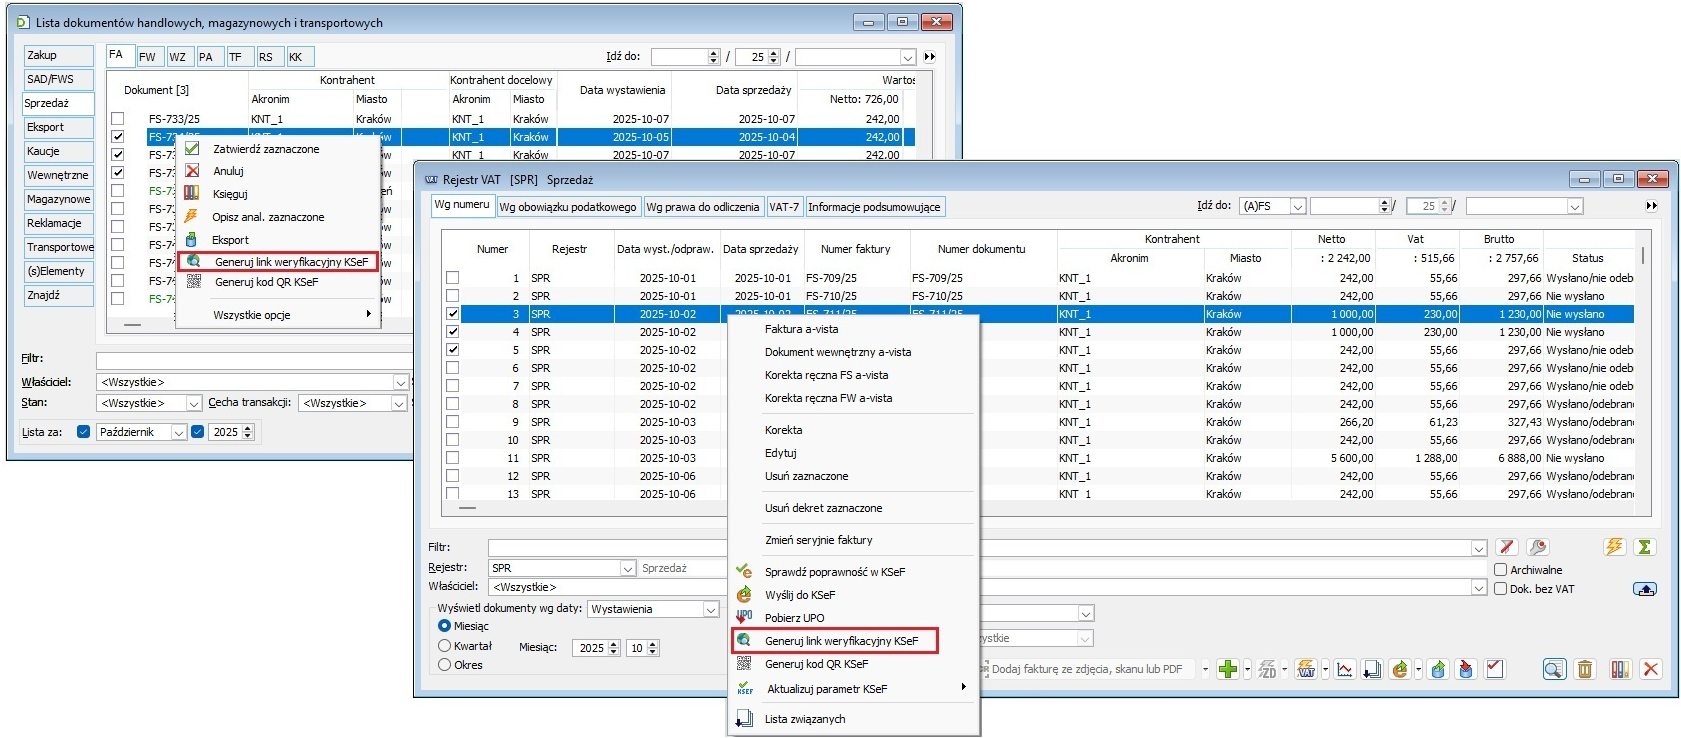This screenshot has height=738, width=1681.
Task: Click the Reklamacje sidebar button
Action: click(54, 223)
